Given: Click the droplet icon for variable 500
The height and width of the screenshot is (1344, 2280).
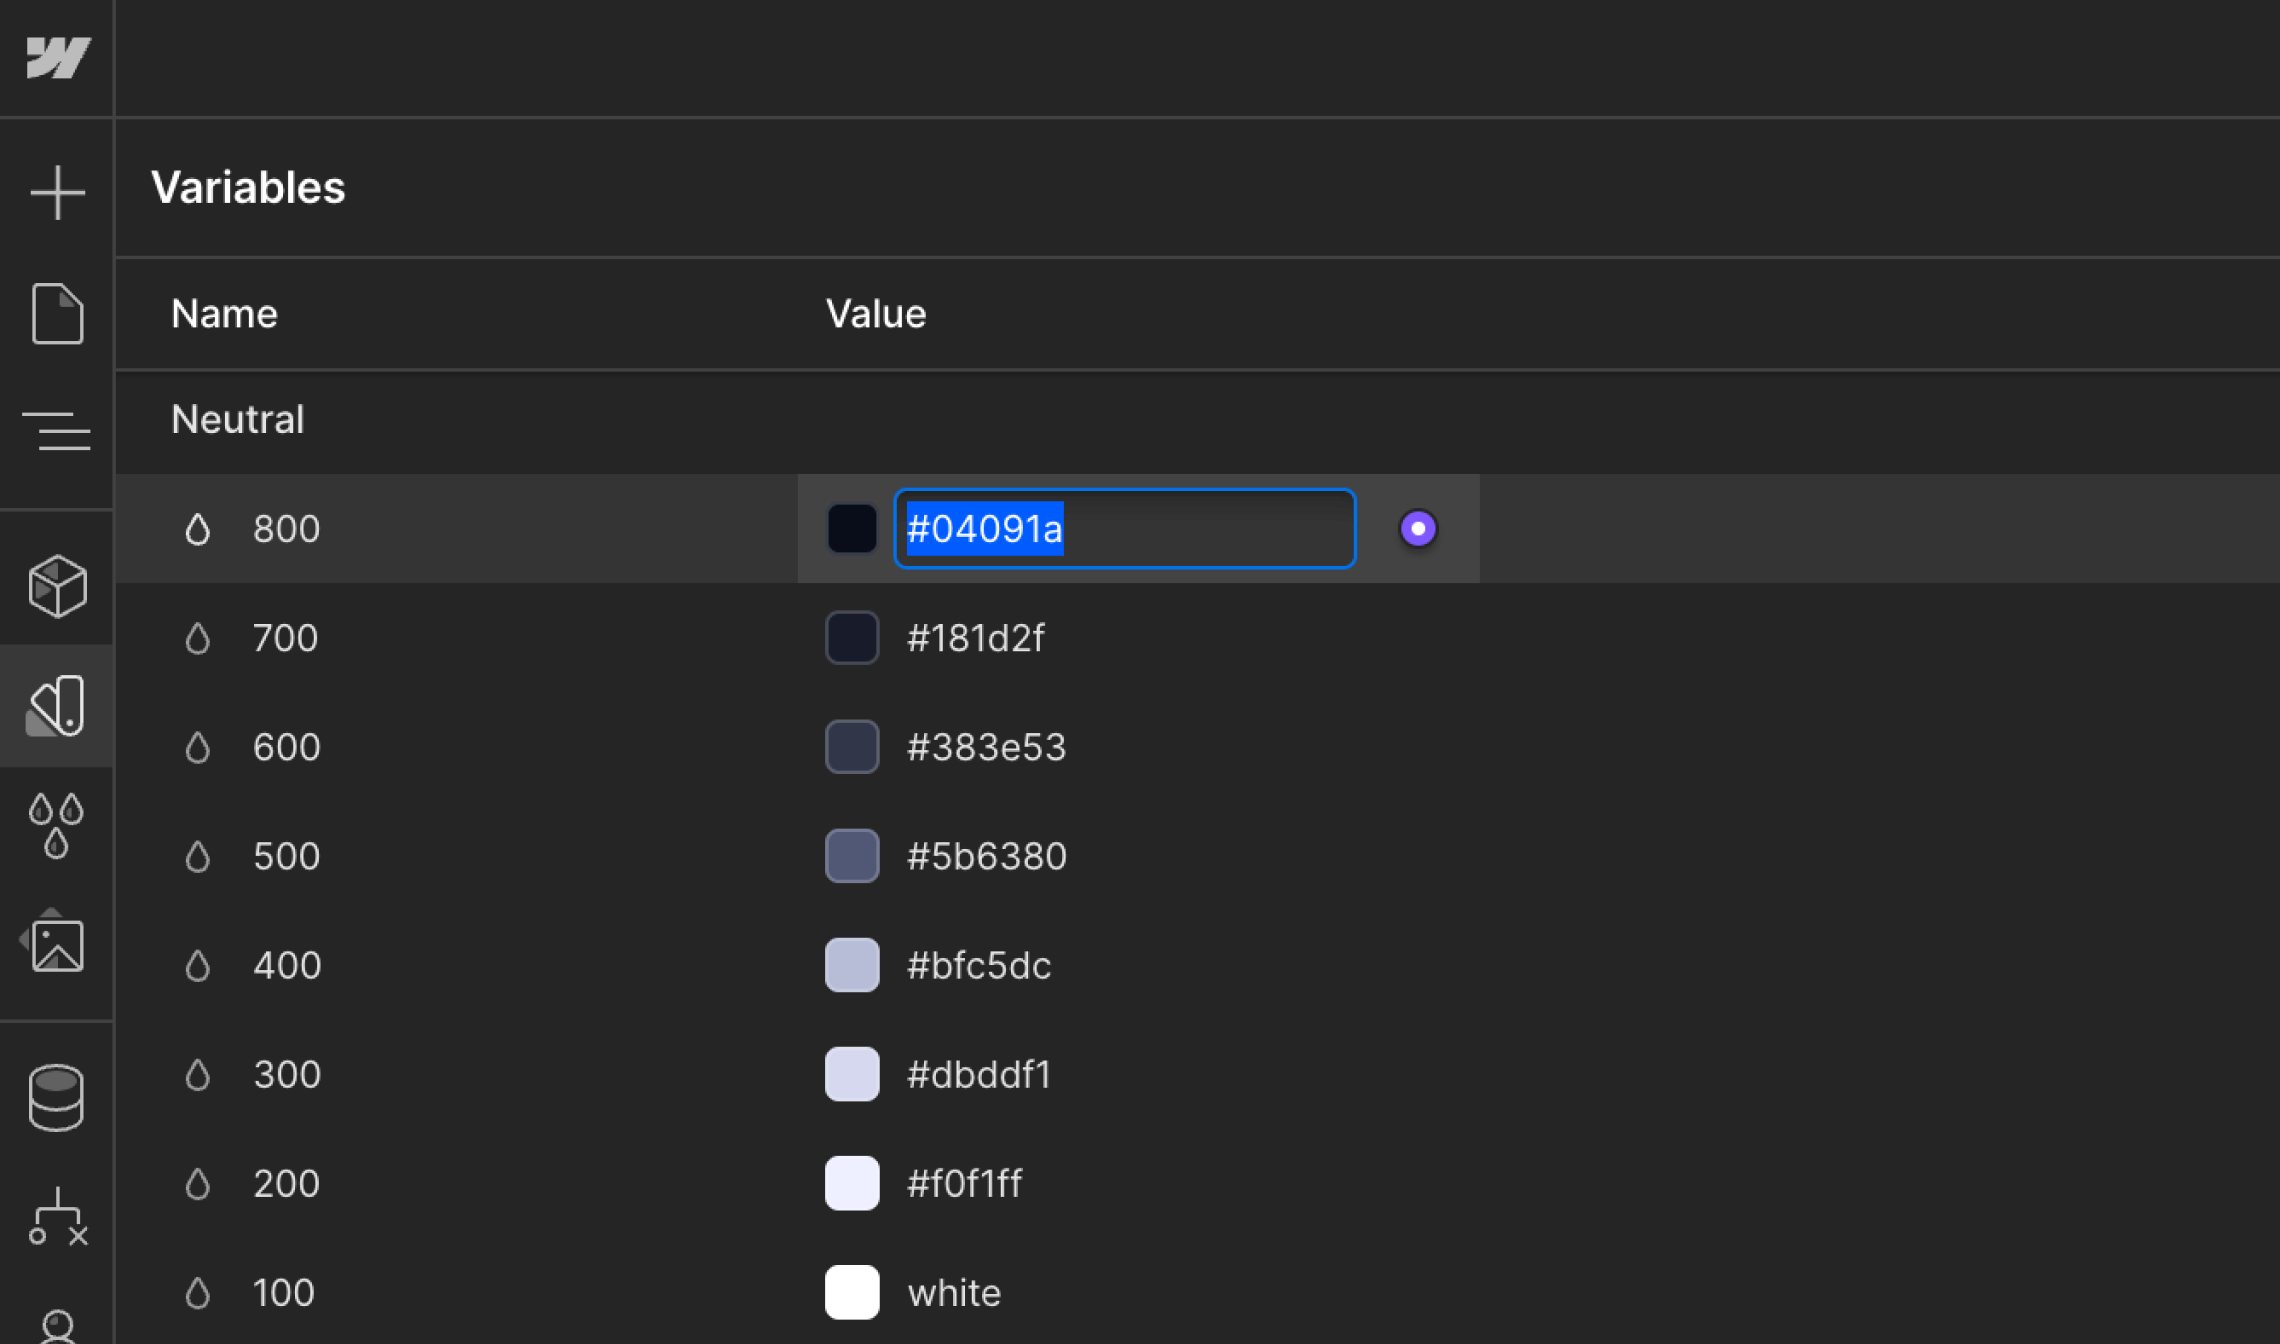Looking at the screenshot, I should (198, 855).
